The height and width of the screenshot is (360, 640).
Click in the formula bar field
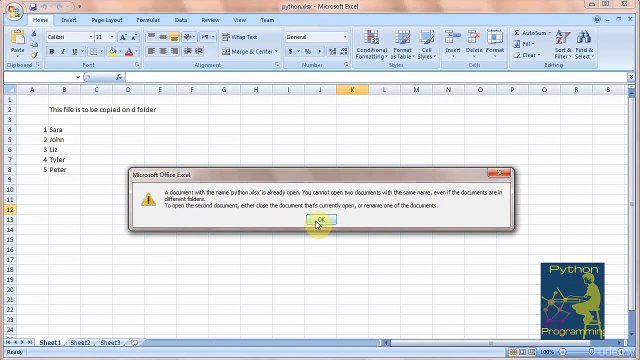(376, 77)
